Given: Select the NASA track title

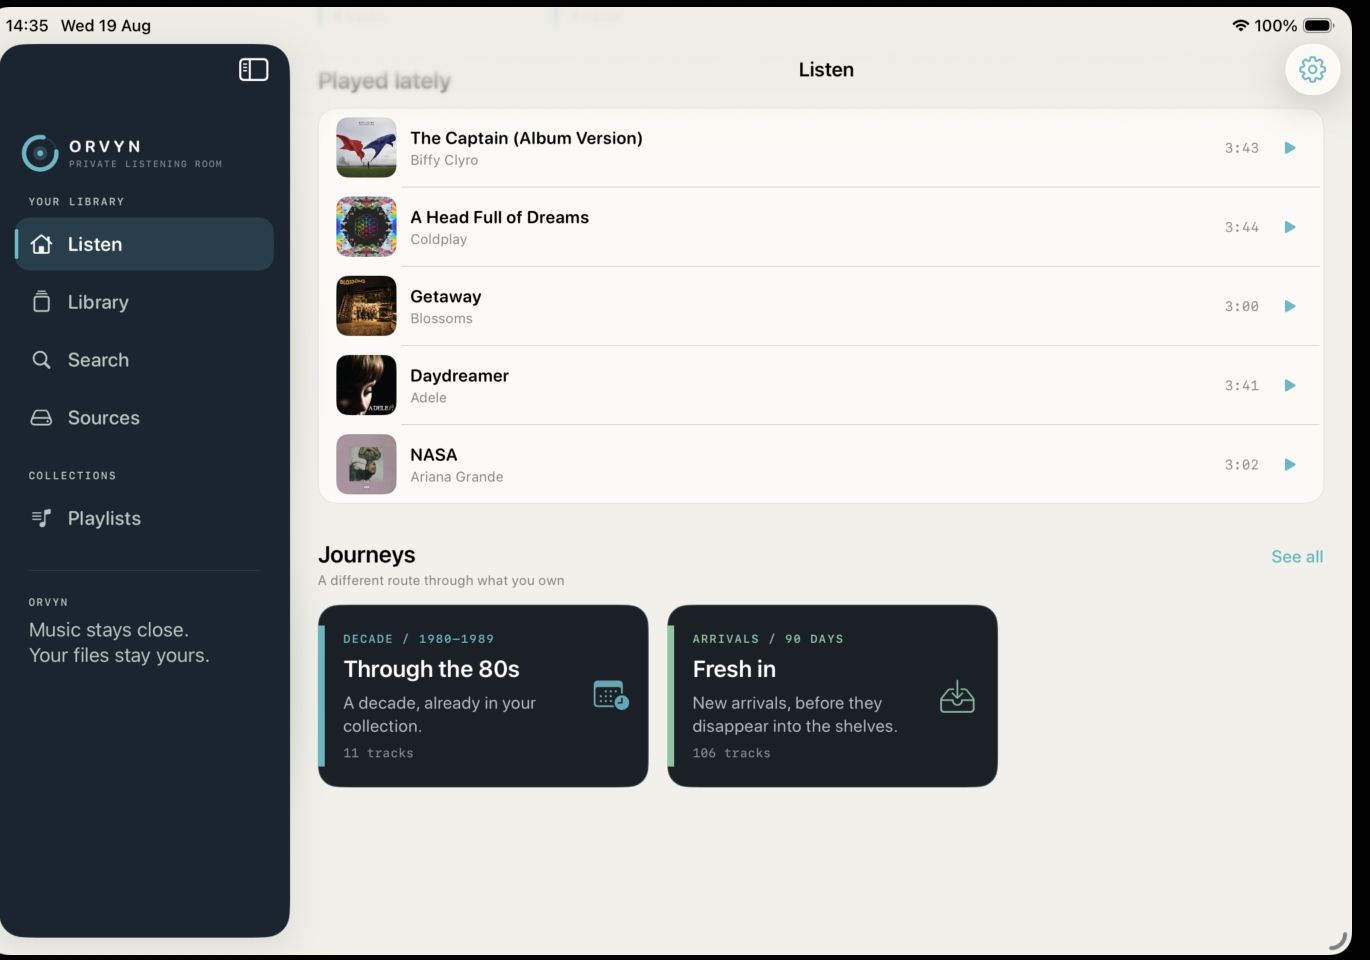Looking at the screenshot, I should click(x=434, y=455).
